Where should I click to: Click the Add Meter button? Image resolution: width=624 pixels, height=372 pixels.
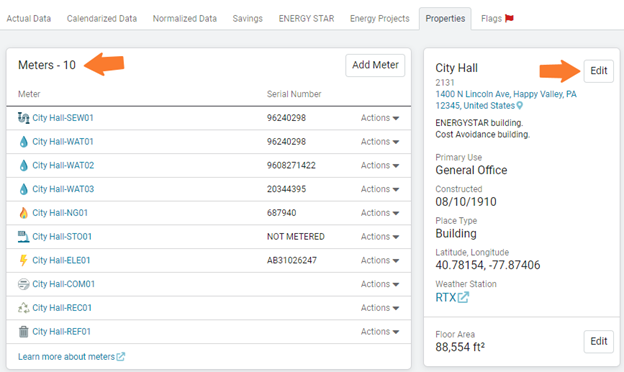(375, 65)
